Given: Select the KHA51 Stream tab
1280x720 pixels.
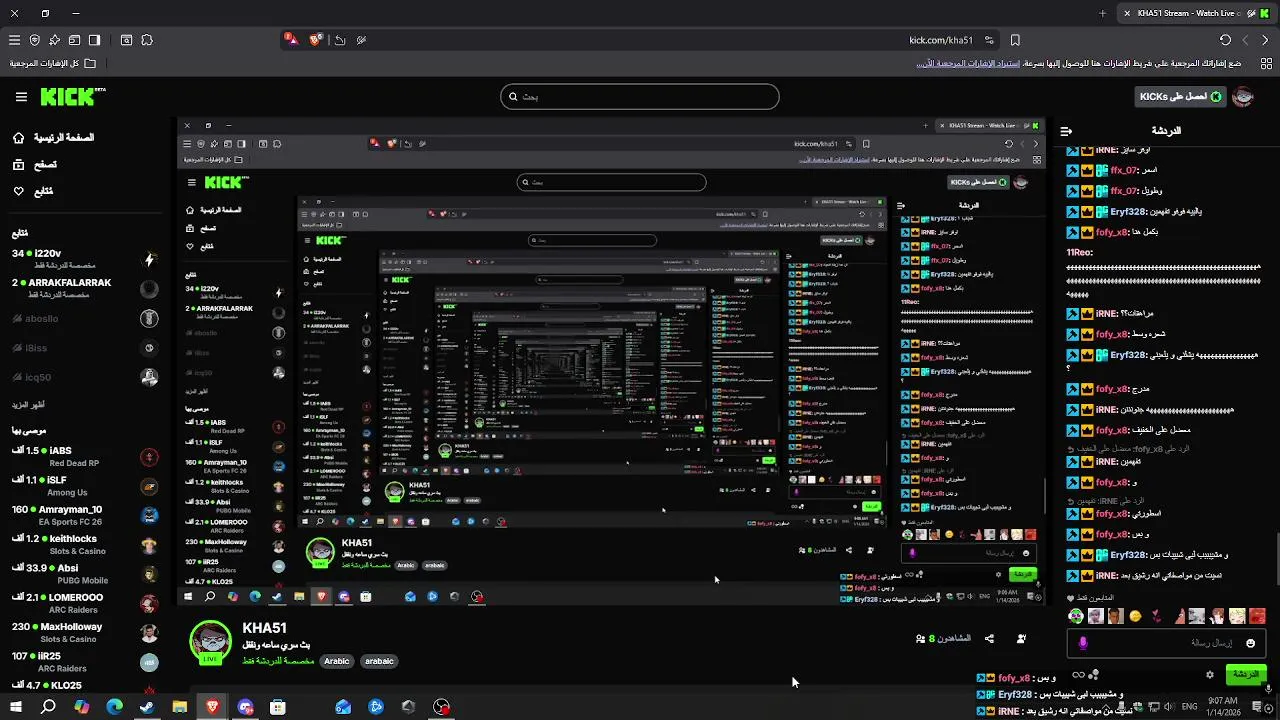Looking at the screenshot, I should pyautogui.click(x=1196, y=13).
